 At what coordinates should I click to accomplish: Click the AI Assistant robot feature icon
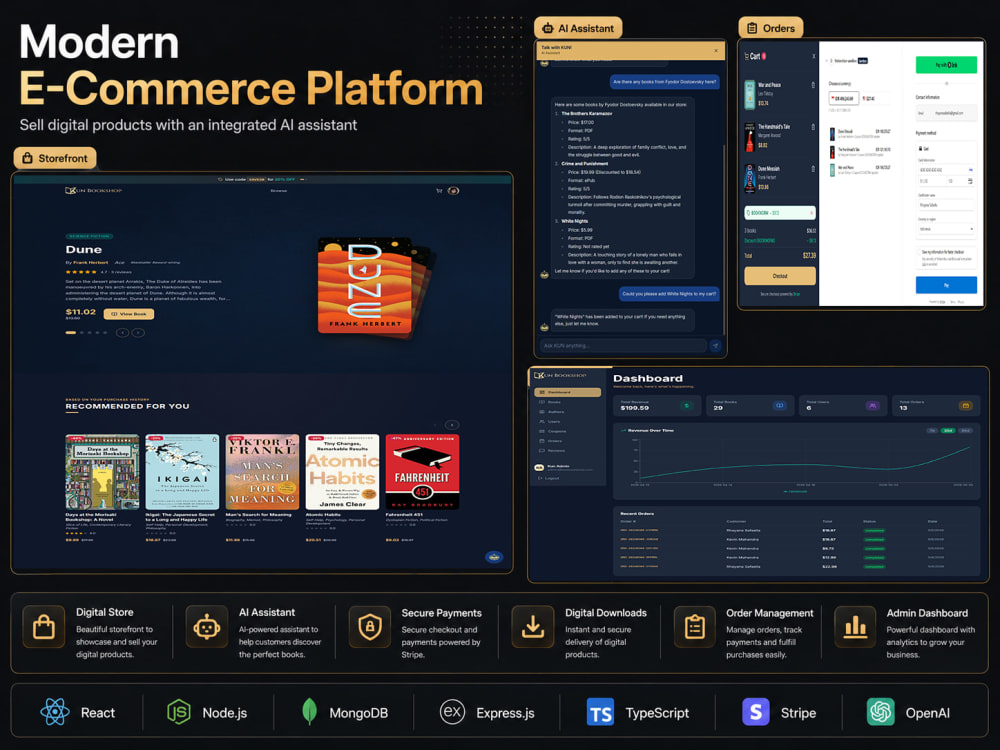point(207,627)
